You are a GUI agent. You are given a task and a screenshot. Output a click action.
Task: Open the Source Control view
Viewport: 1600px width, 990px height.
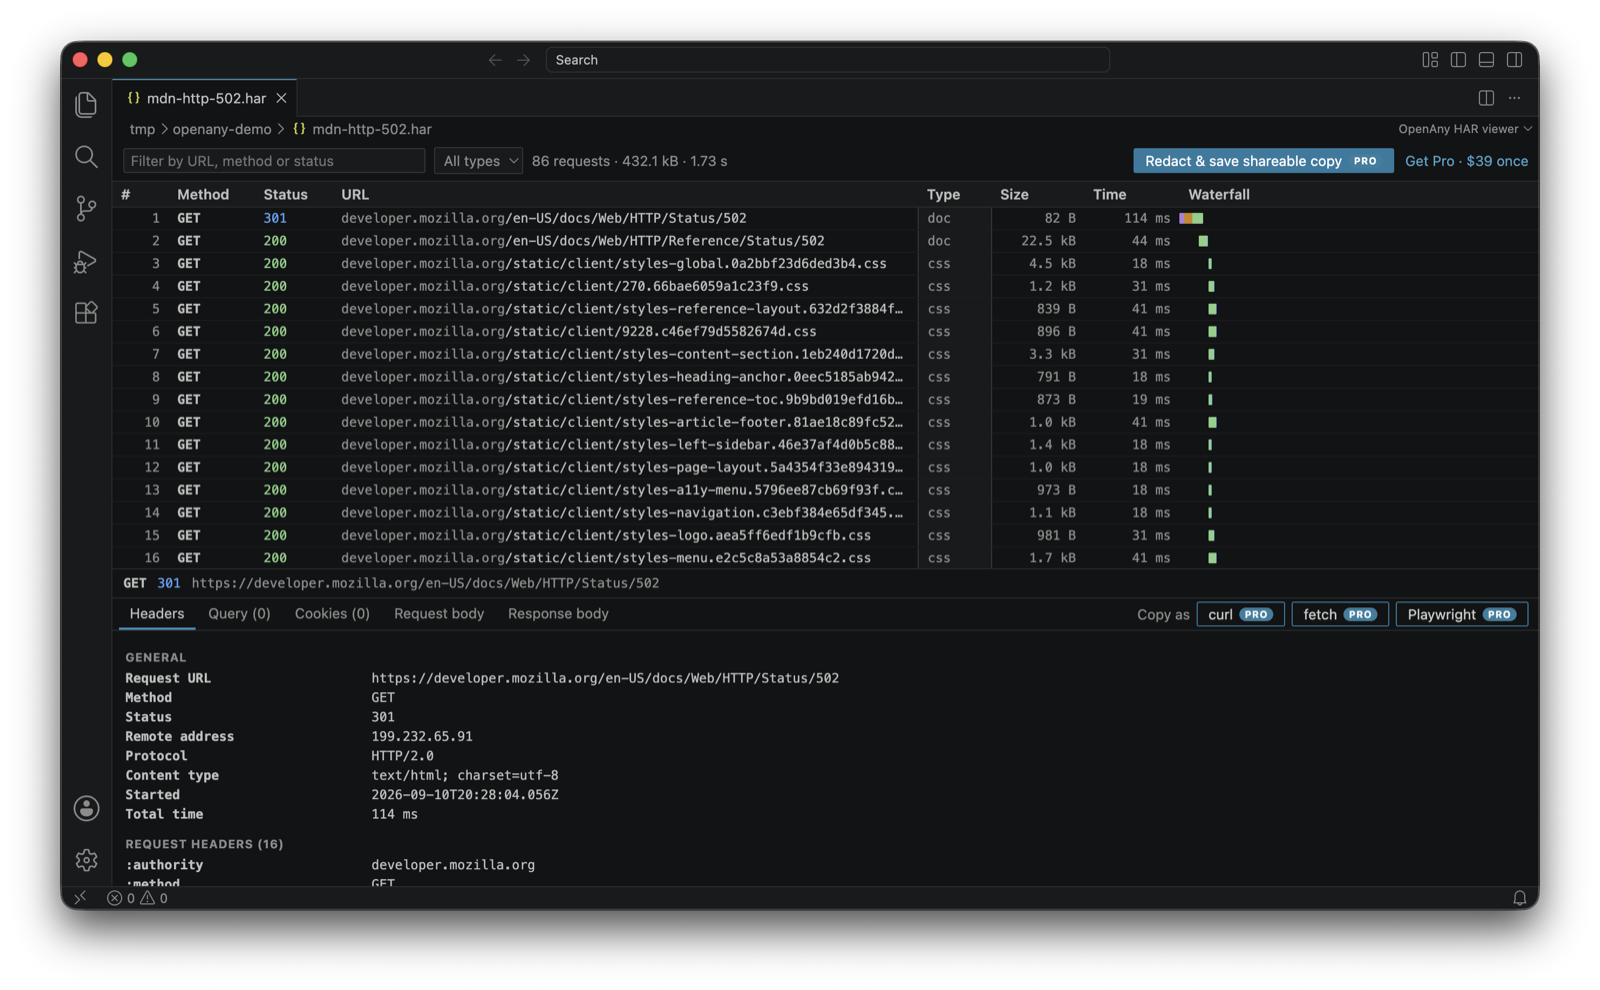86,209
